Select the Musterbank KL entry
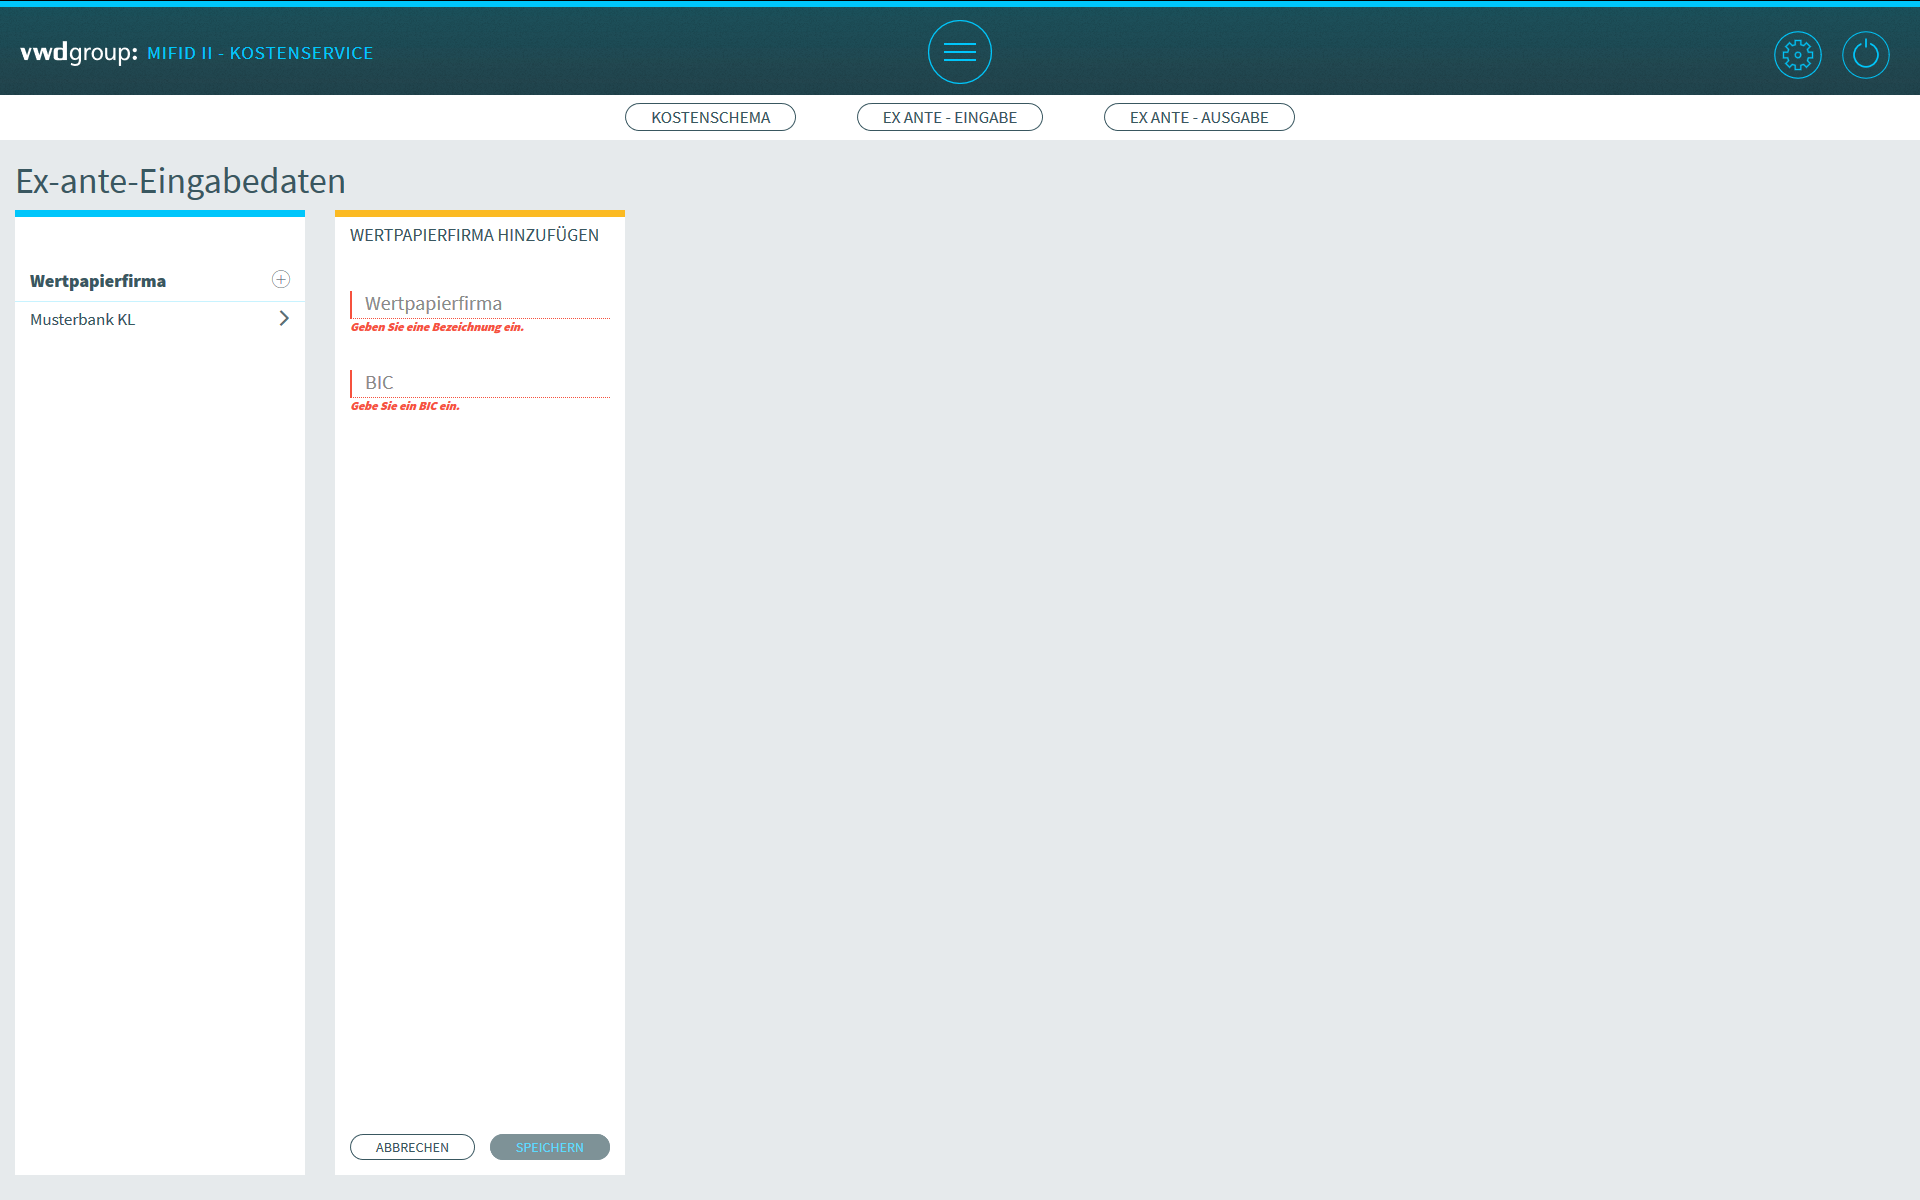Viewport: 1920px width, 1200px height. click(x=83, y=320)
